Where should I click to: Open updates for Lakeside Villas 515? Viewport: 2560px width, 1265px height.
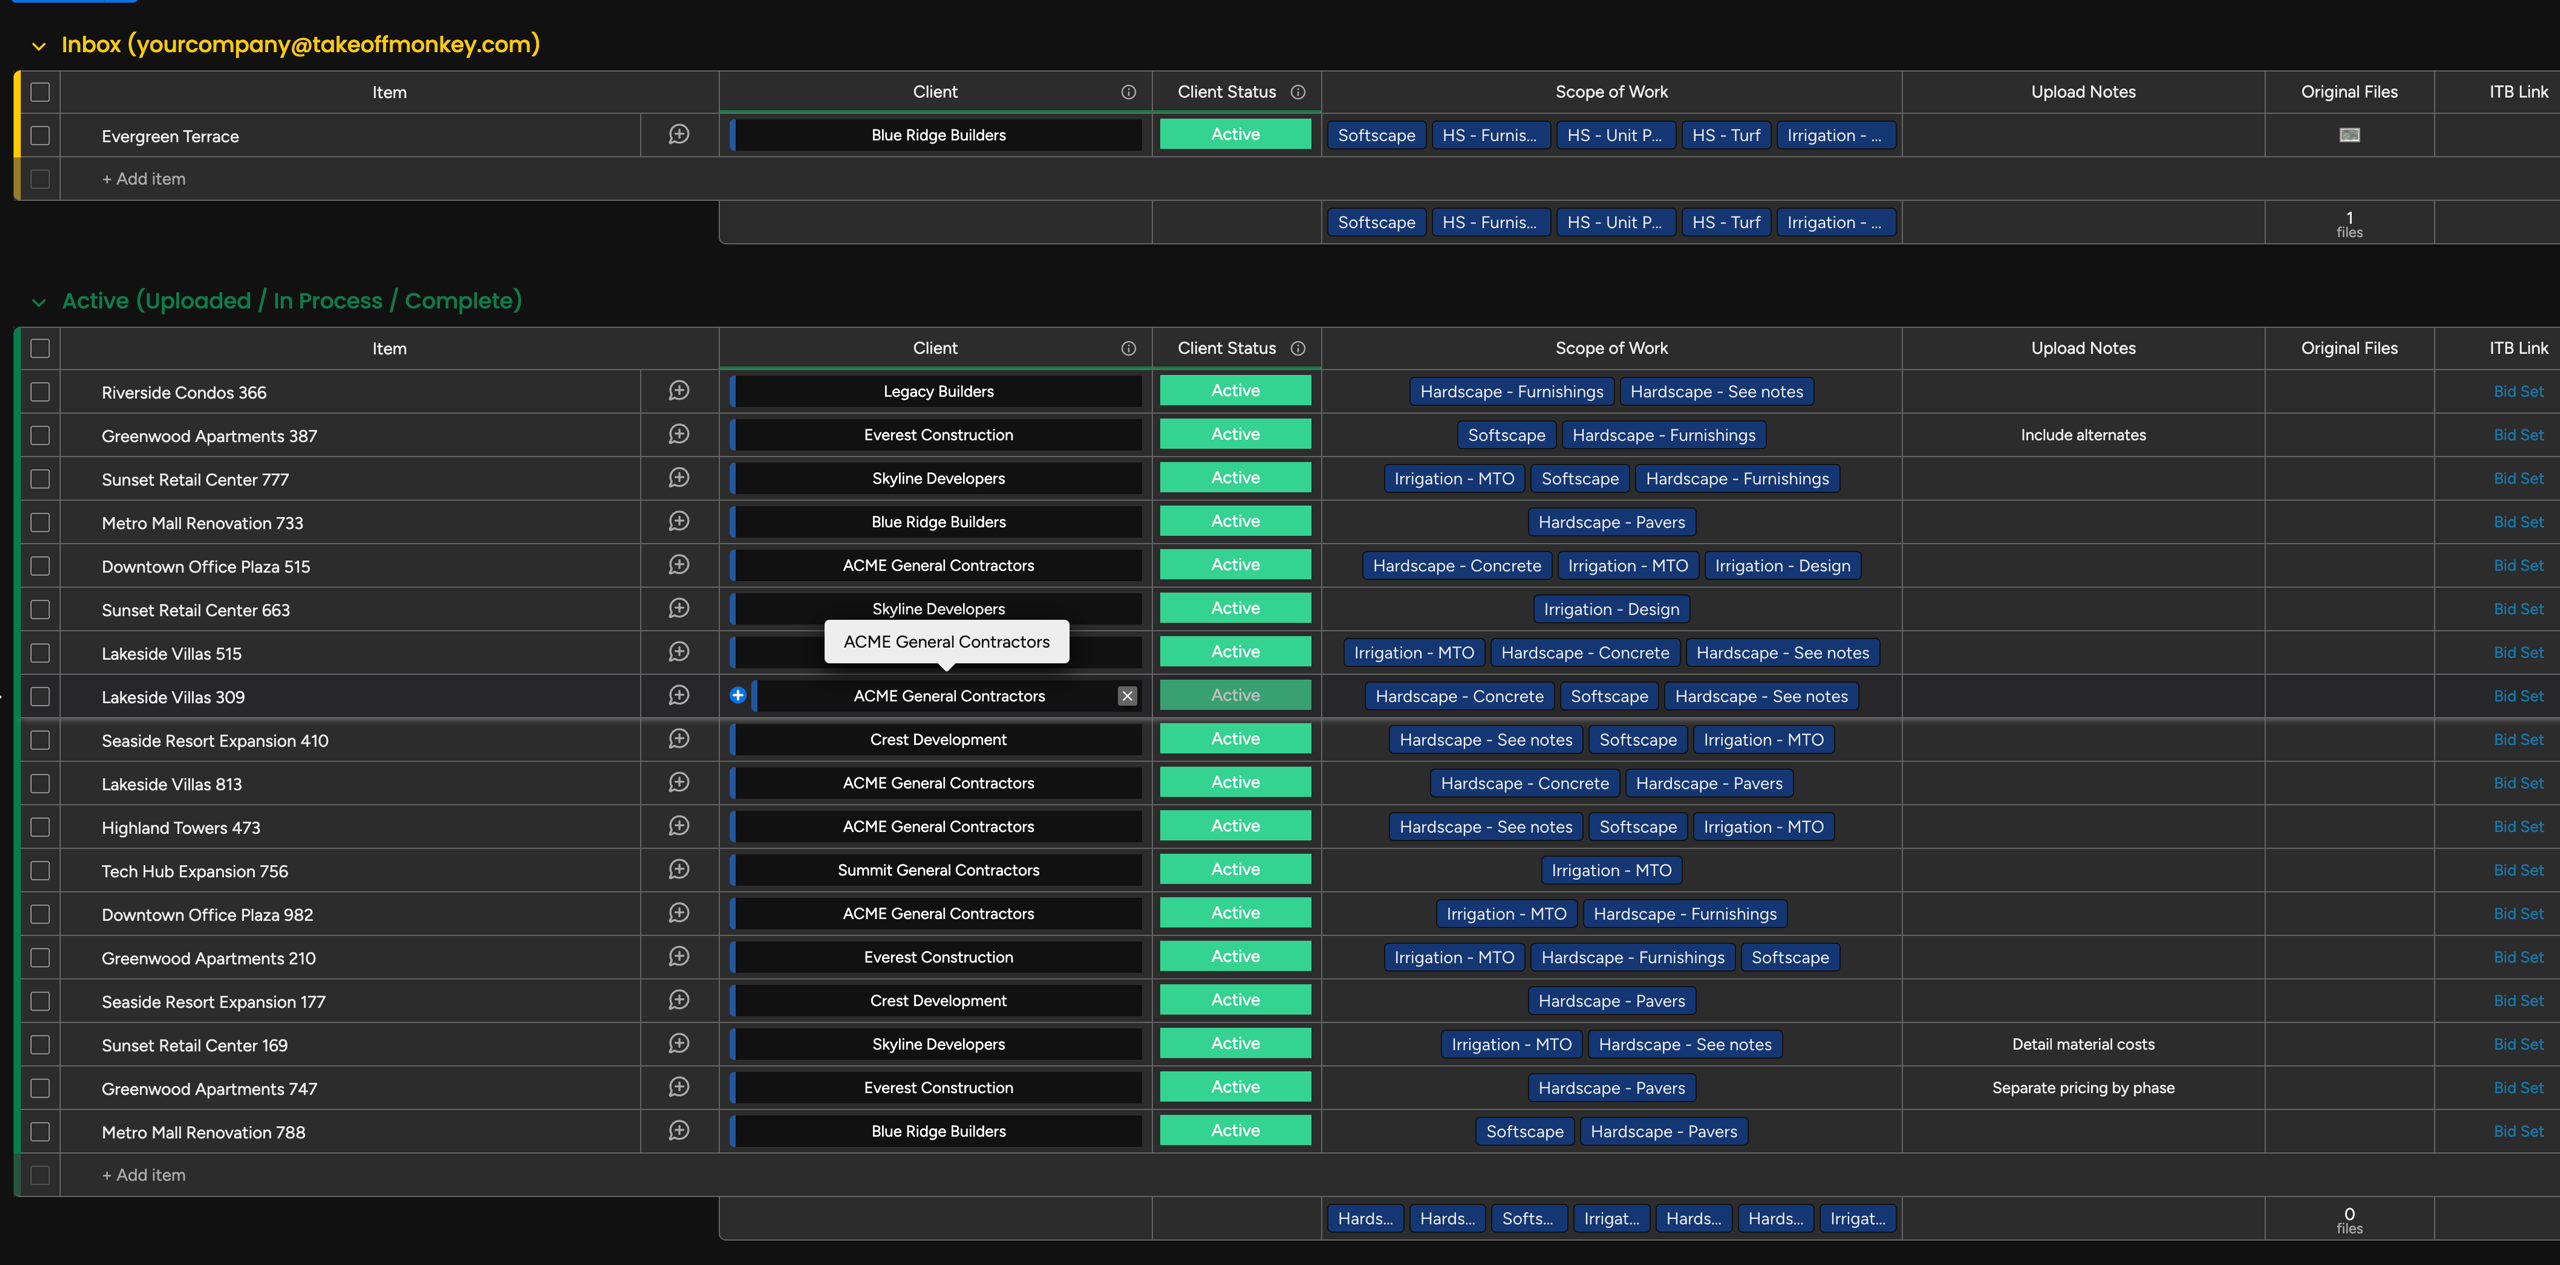(x=679, y=652)
